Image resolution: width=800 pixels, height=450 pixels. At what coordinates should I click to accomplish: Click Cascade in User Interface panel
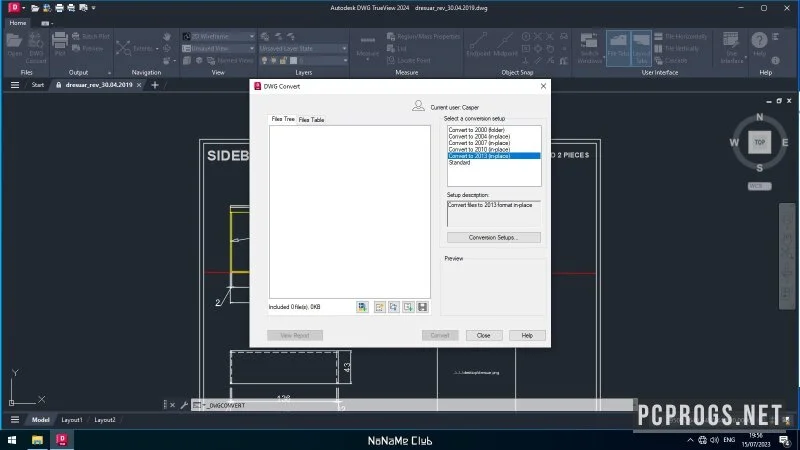point(670,60)
